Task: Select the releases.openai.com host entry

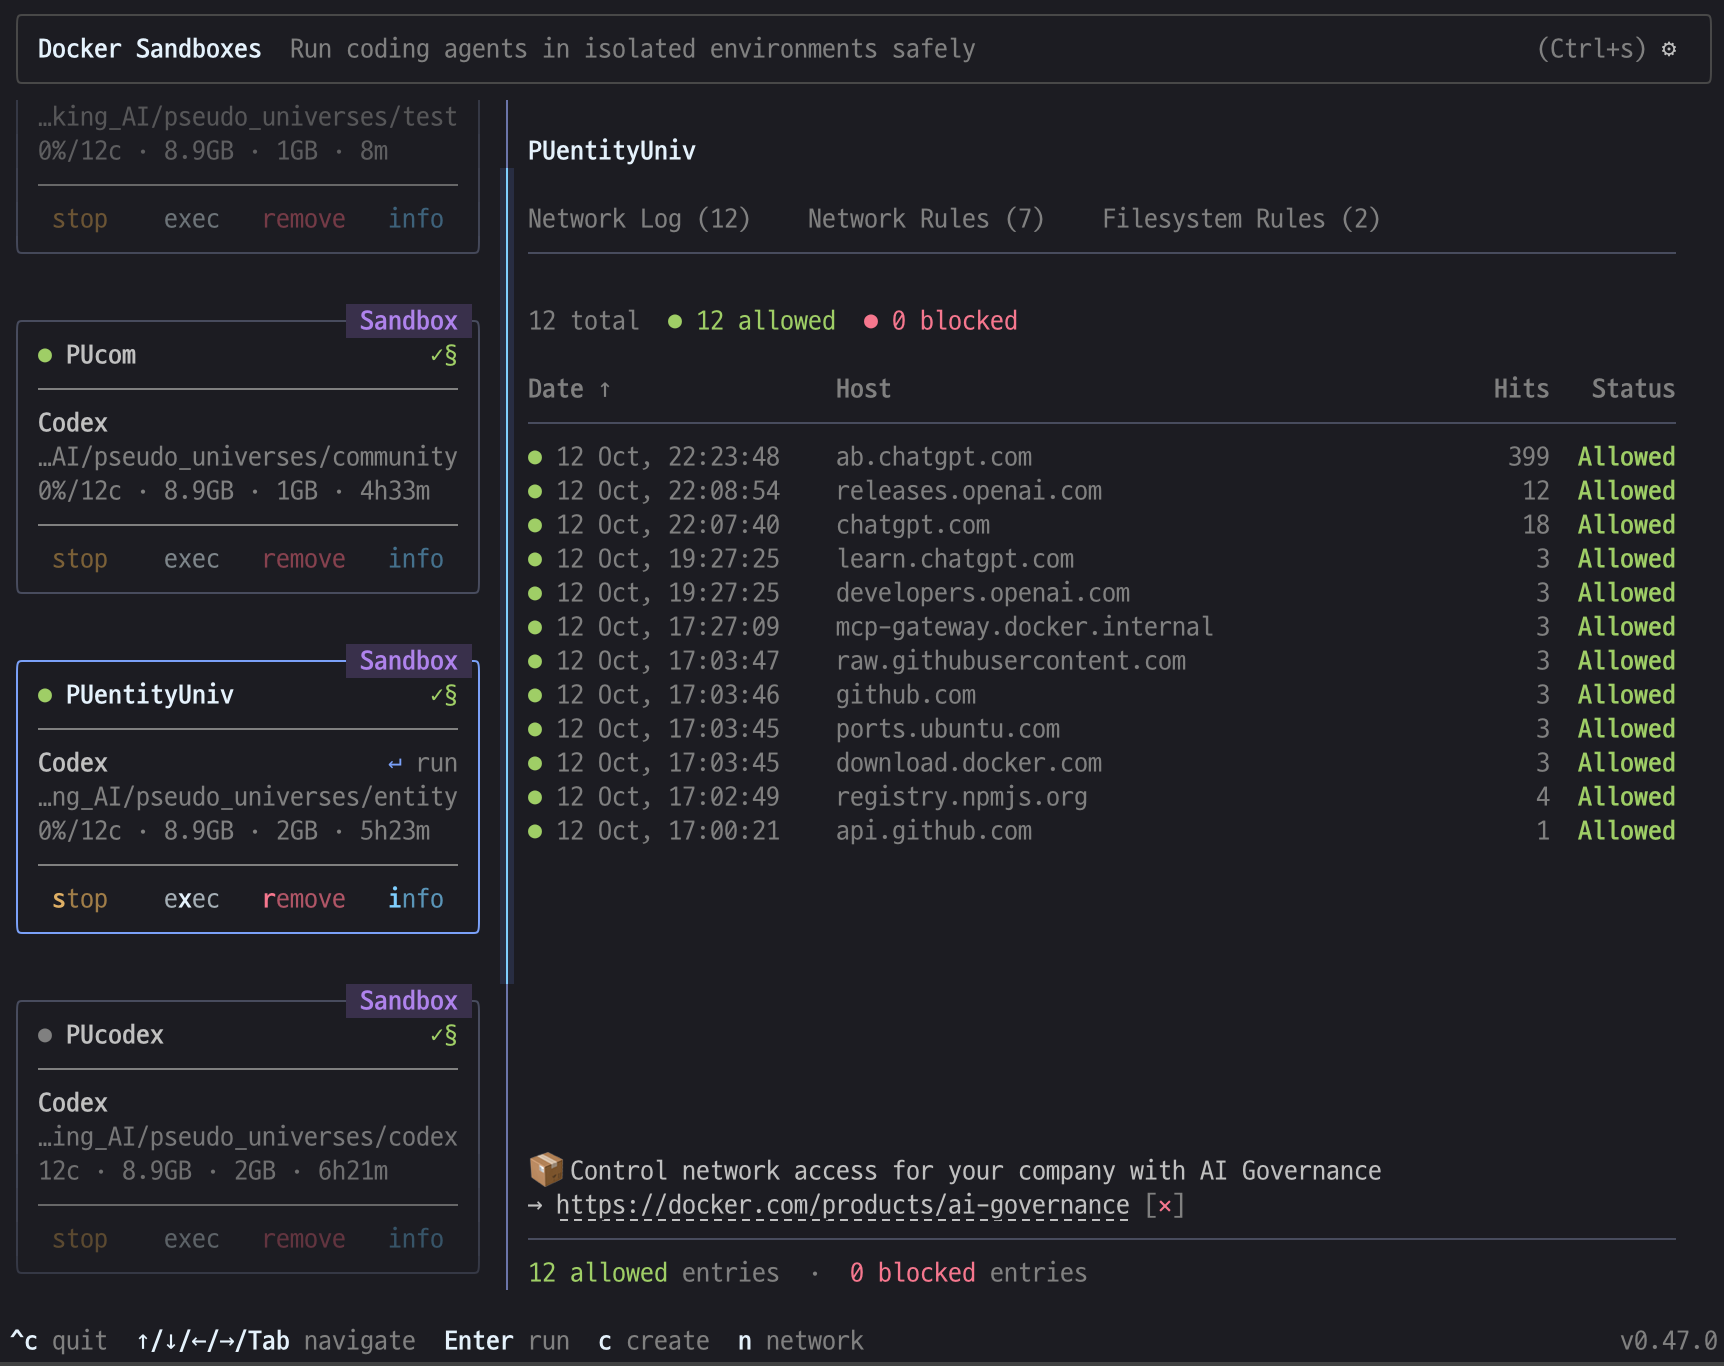Action: point(969,491)
